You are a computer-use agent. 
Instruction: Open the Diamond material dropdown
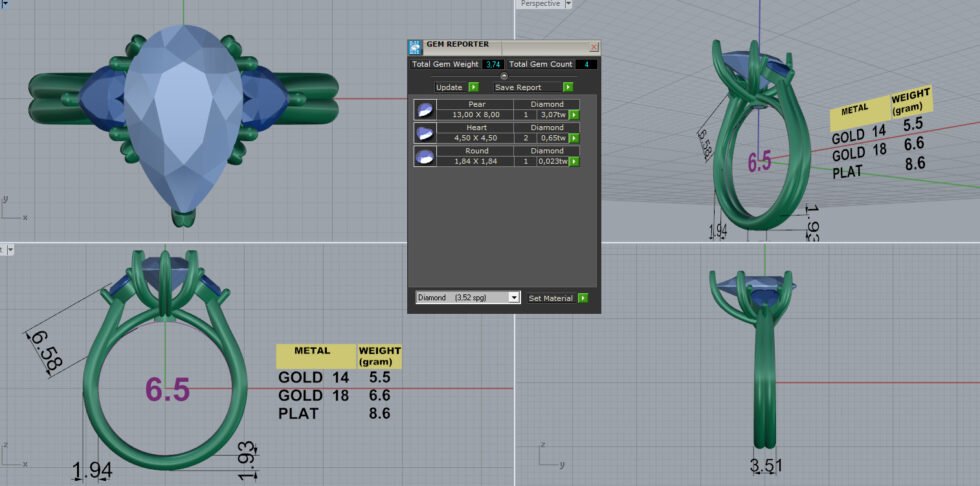[515, 298]
